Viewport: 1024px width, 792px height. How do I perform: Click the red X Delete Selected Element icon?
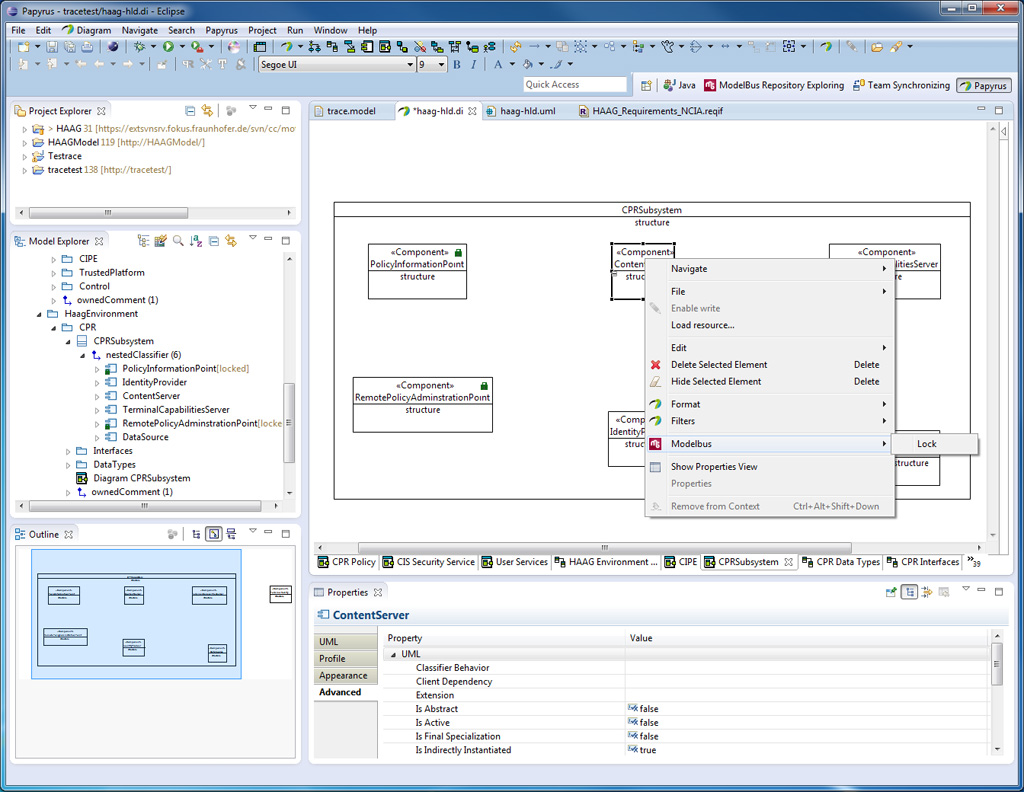656,364
